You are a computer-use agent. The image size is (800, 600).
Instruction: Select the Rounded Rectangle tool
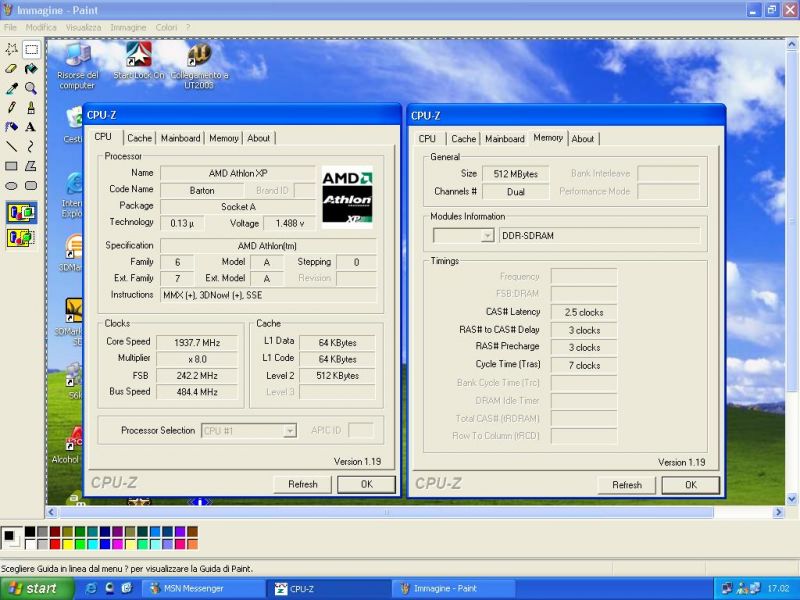(31, 186)
